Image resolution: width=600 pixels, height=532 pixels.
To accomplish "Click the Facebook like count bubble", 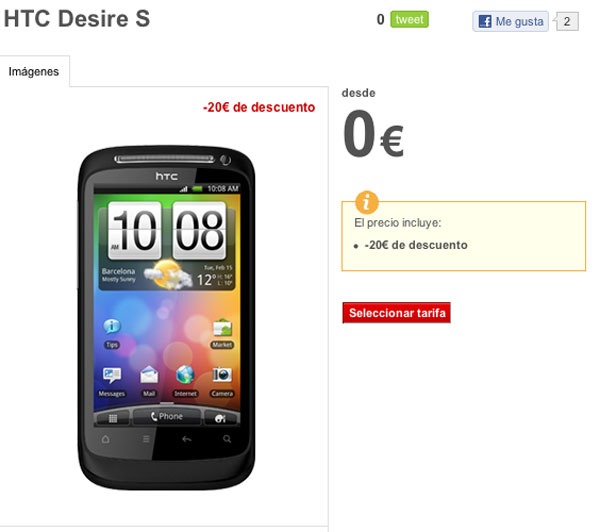I will point(566,21).
